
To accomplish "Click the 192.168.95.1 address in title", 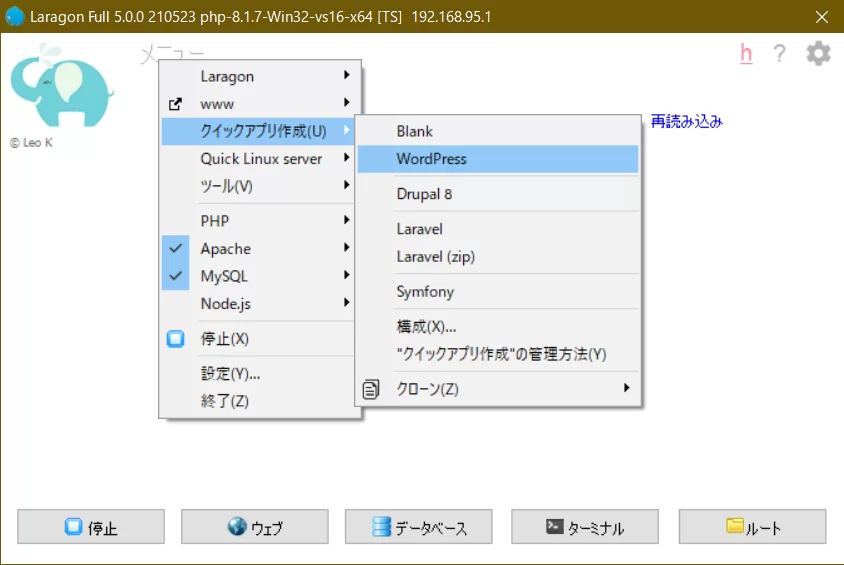I will 451,17.
